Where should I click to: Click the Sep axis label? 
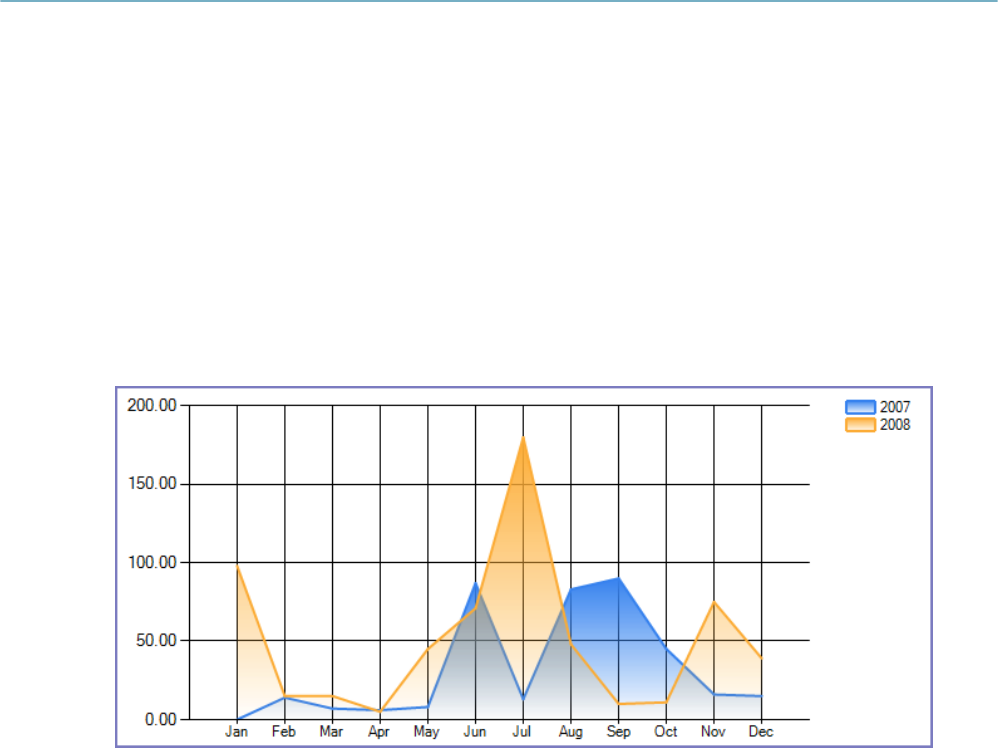pyautogui.click(x=618, y=732)
